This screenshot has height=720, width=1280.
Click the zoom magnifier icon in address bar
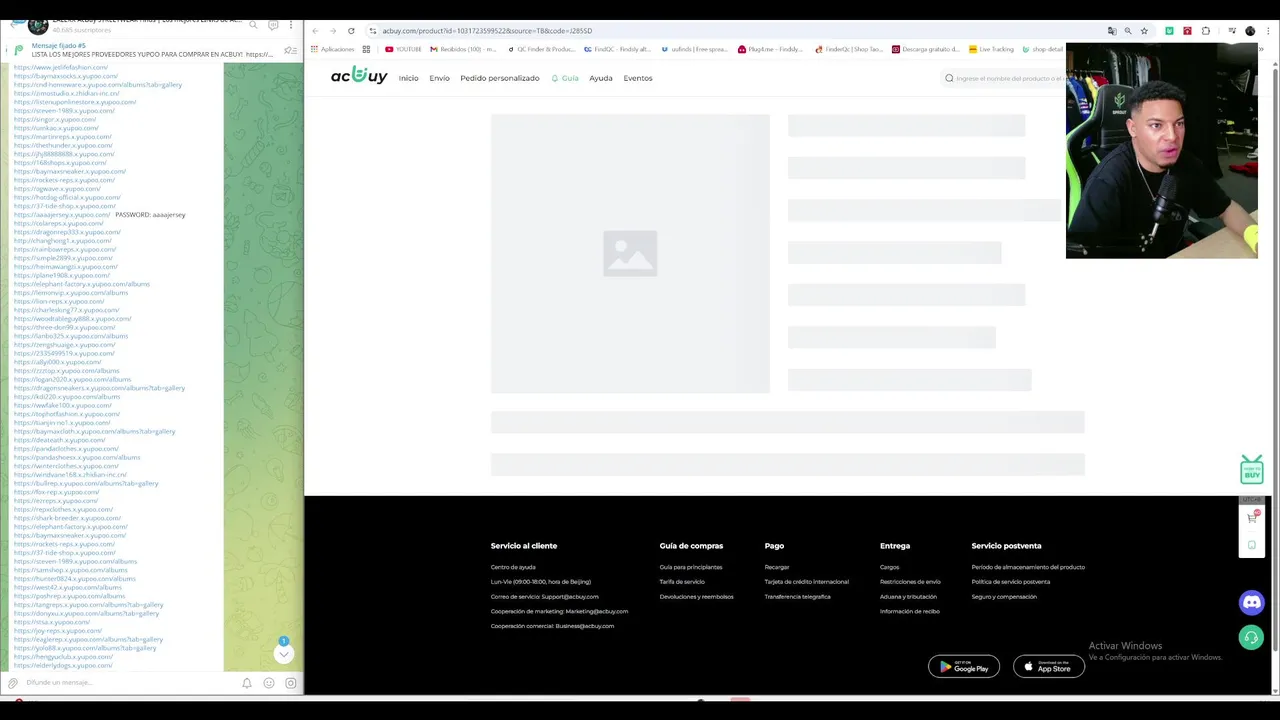tap(1128, 31)
